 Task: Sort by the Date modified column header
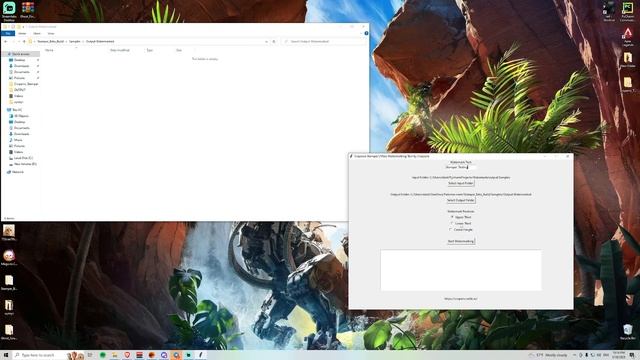tap(120, 50)
